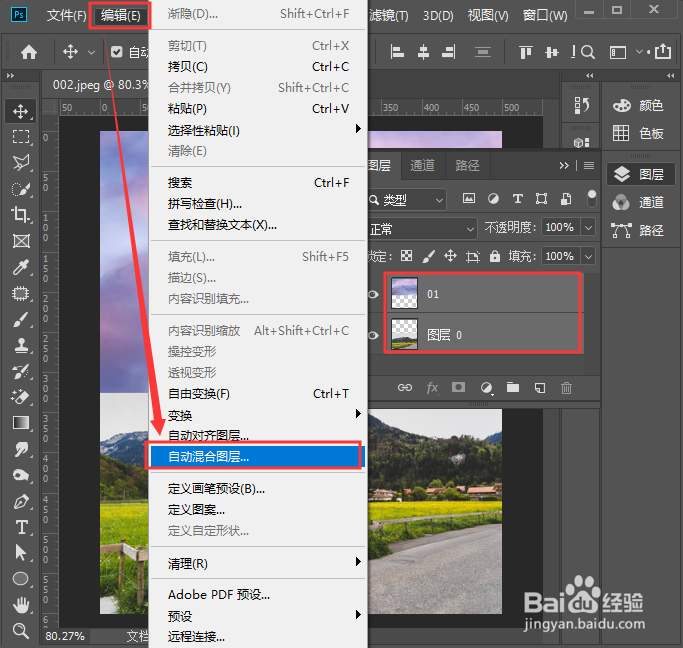Switch to the 通道 tab

(423, 165)
